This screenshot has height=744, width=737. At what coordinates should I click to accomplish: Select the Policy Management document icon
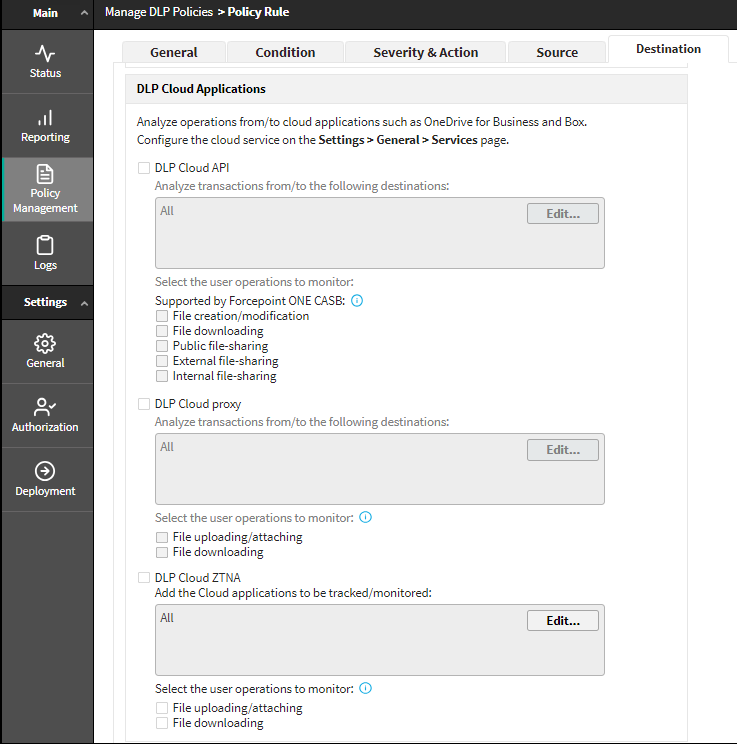click(45, 174)
